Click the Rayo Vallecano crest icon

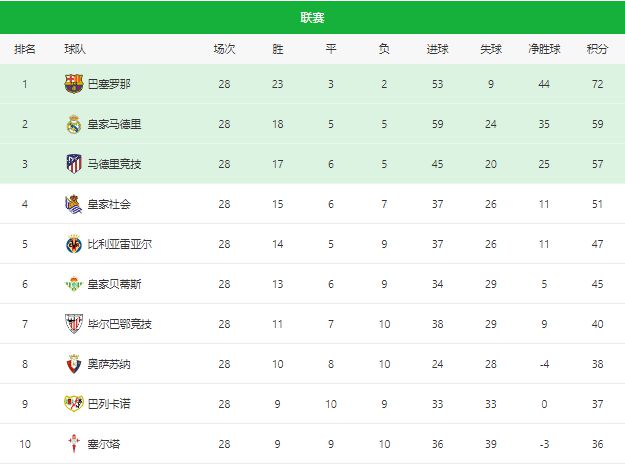(x=73, y=404)
